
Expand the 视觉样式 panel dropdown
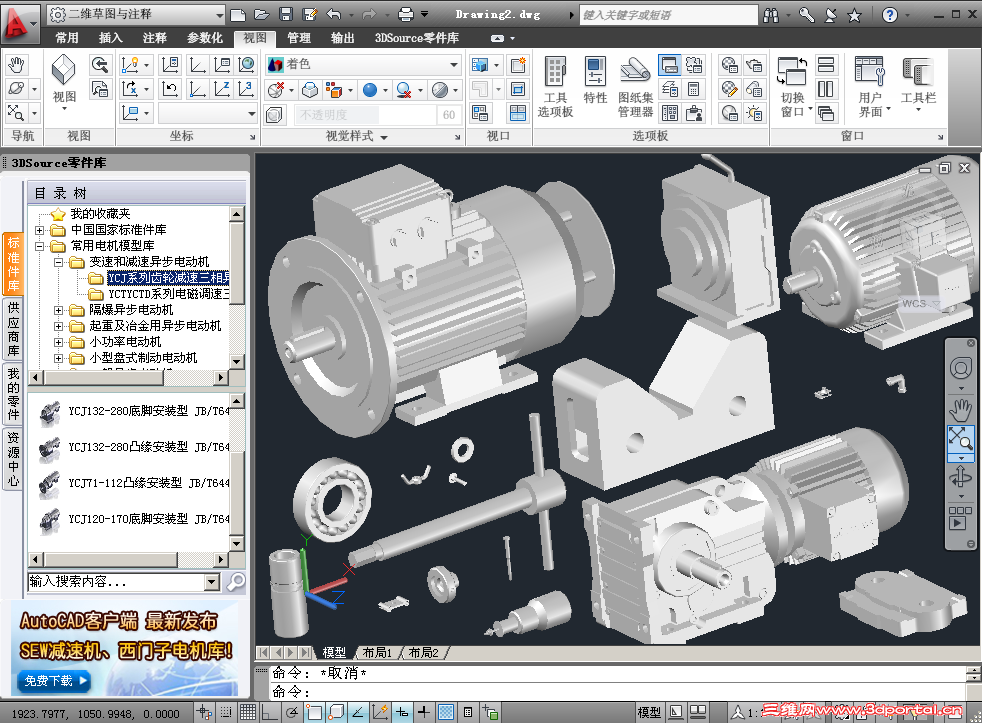[x=384, y=137]
